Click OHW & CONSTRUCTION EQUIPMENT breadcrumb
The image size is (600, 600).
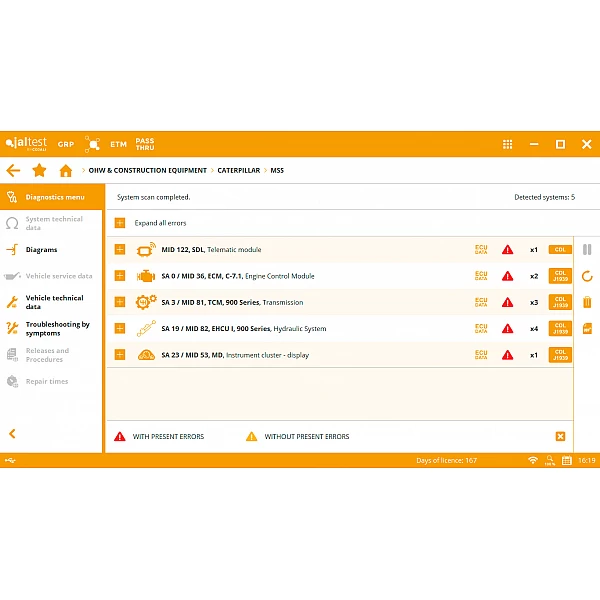pos(147,170)
